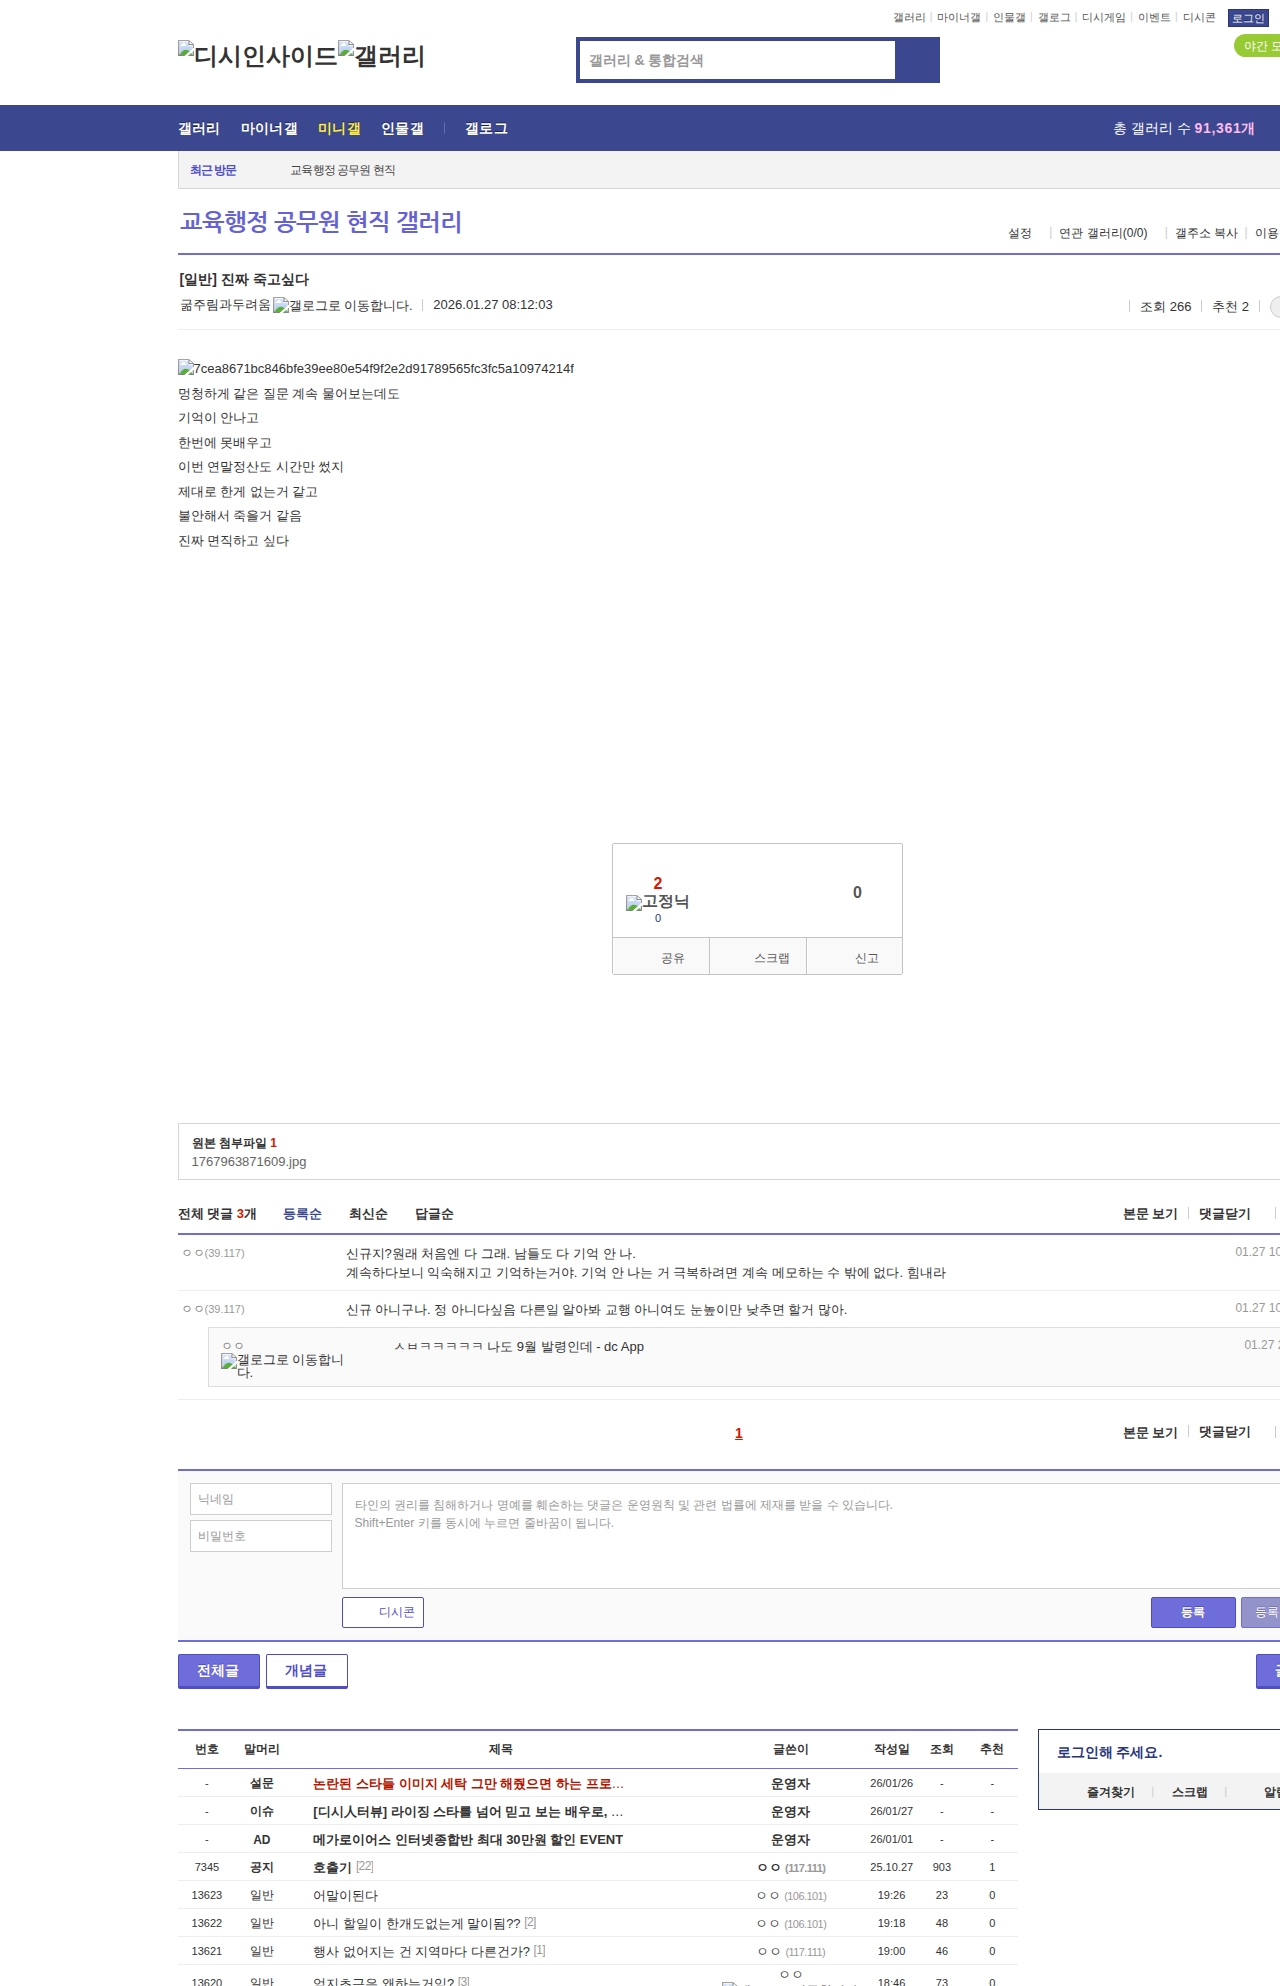Switch to the 개념글 tab
Screen dimensions: 1280x1986
point(307,1671)
